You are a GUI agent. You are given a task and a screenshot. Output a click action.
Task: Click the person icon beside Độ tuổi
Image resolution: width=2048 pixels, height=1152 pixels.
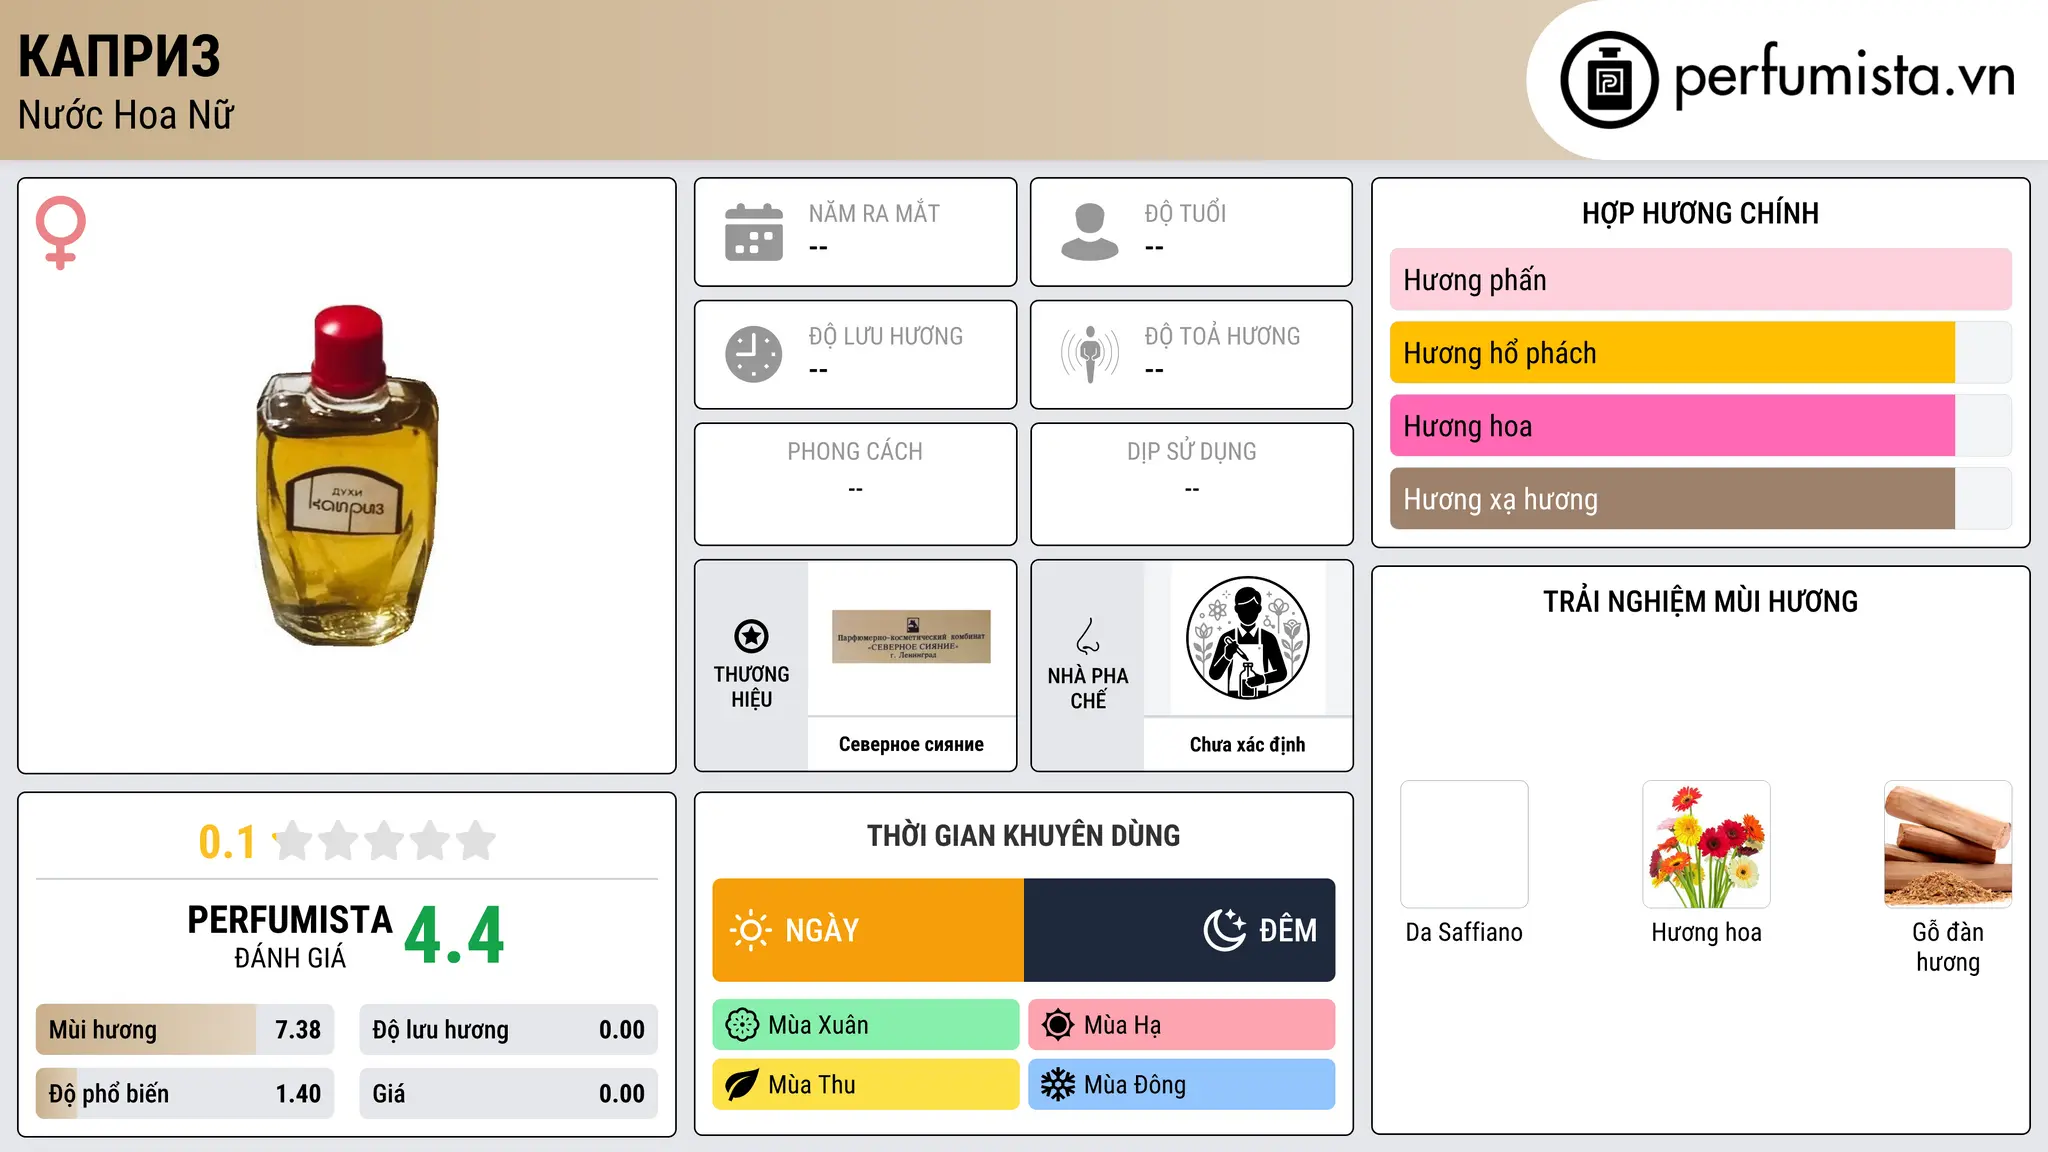[1090, 232]
